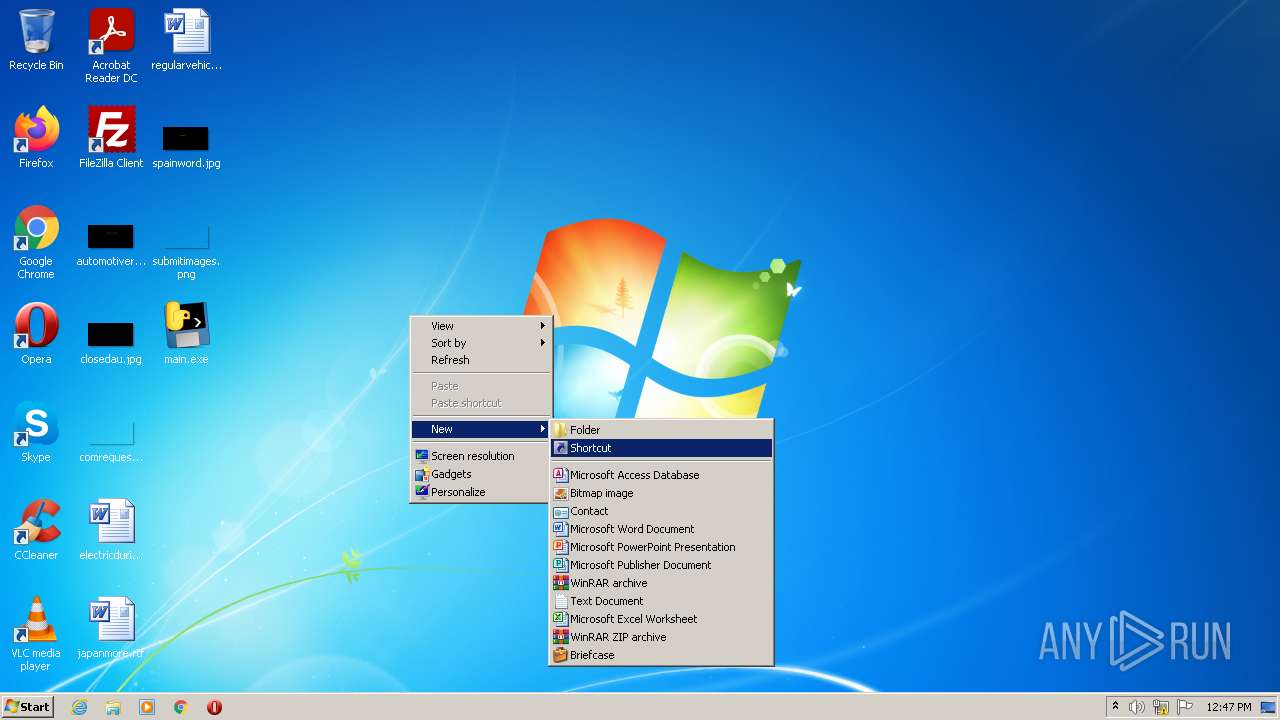
Task: Select the submitimages.png file icon
Action: [186, 252]
